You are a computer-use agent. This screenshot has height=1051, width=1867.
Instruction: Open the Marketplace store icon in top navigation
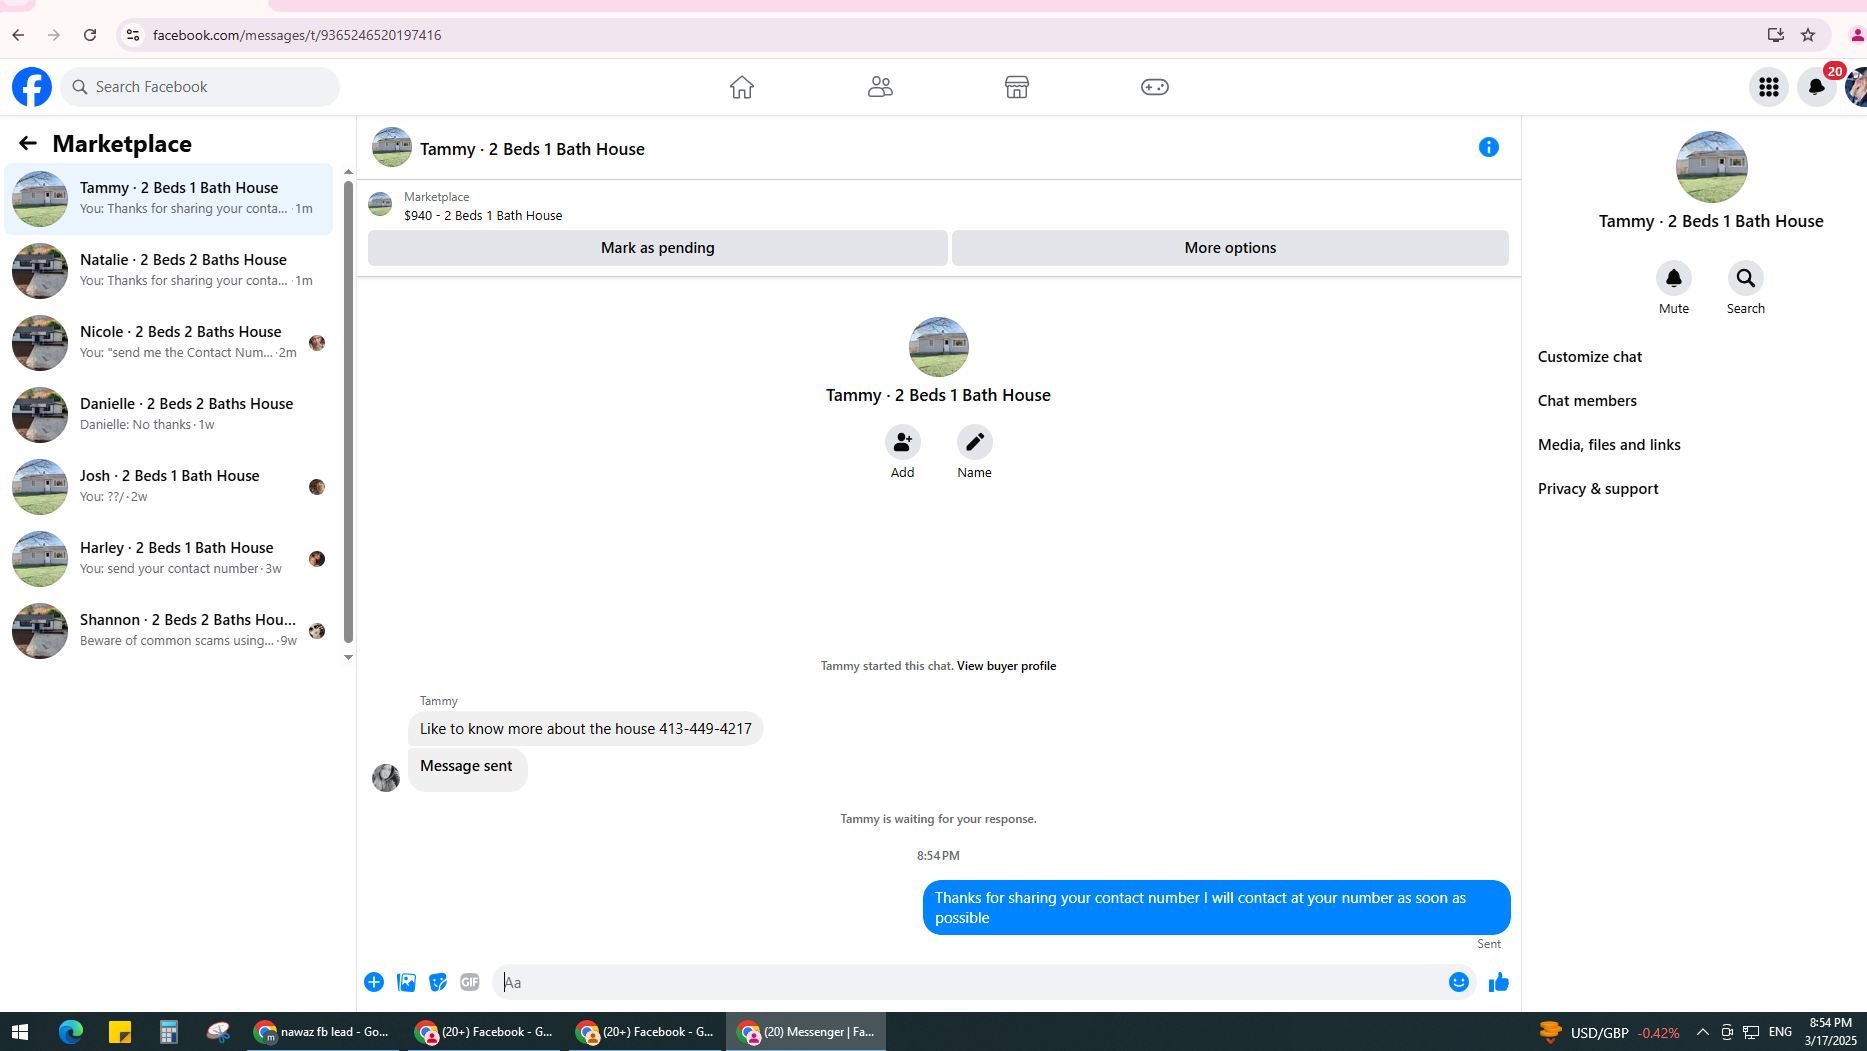tap(1017, 87)
